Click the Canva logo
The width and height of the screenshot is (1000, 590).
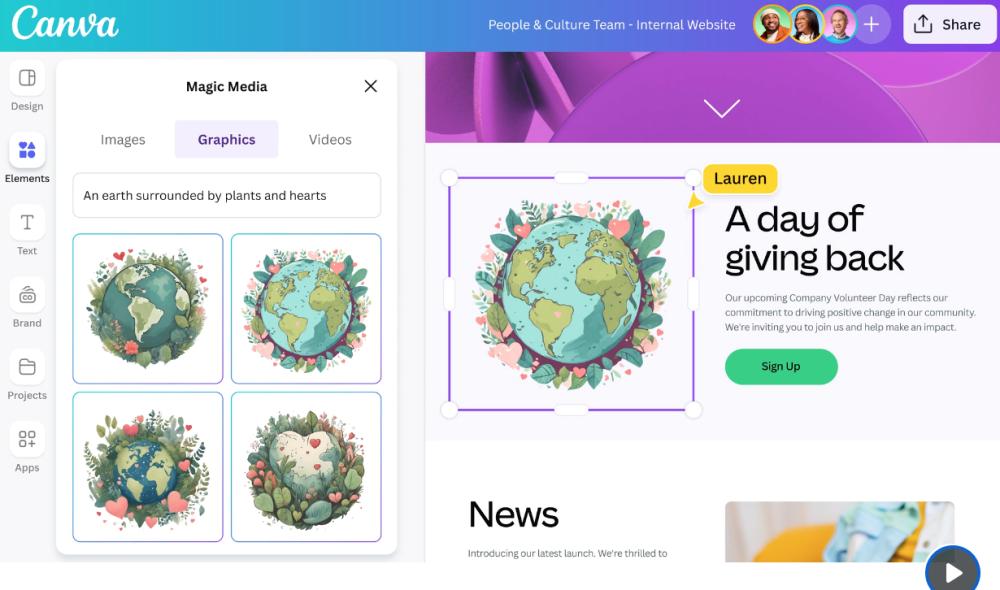pos(64,24)
